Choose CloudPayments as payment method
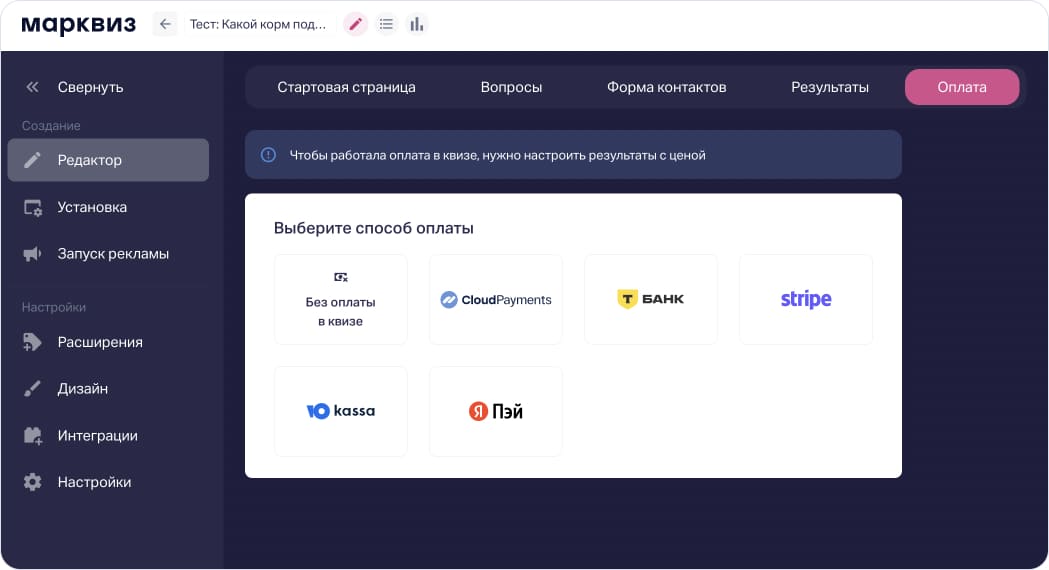1049x570 pixels. click(496, 300)
